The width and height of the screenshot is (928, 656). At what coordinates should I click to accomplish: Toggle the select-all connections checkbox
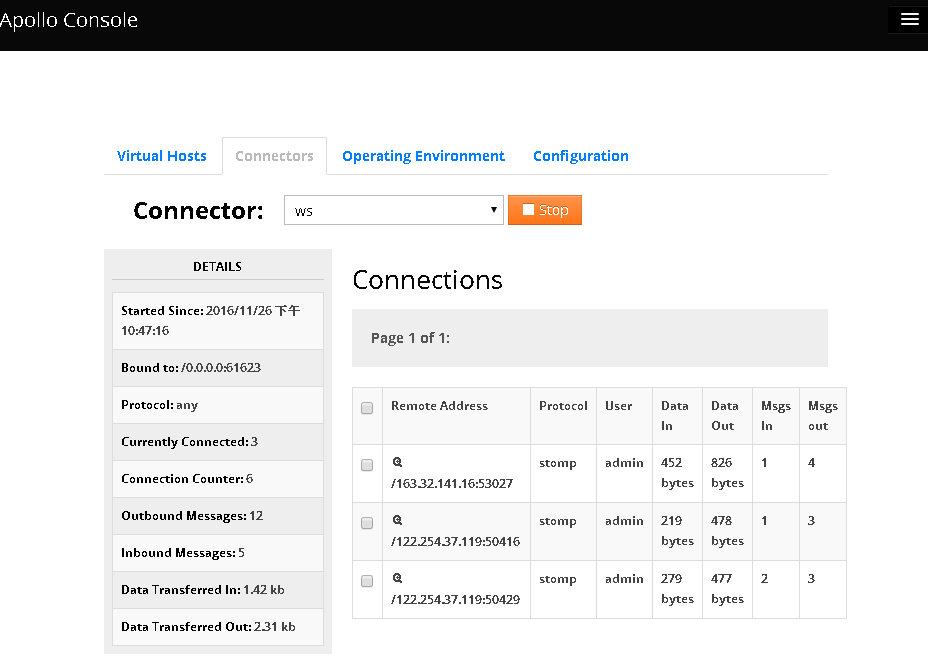tap(367, 407)
